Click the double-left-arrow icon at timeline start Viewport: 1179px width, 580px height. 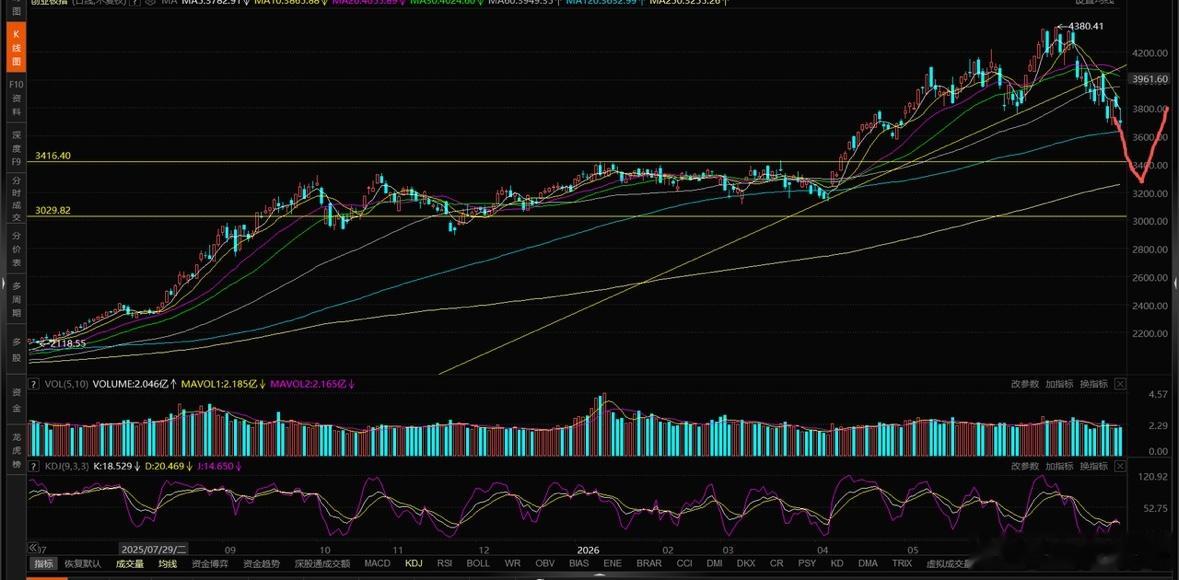33,548
